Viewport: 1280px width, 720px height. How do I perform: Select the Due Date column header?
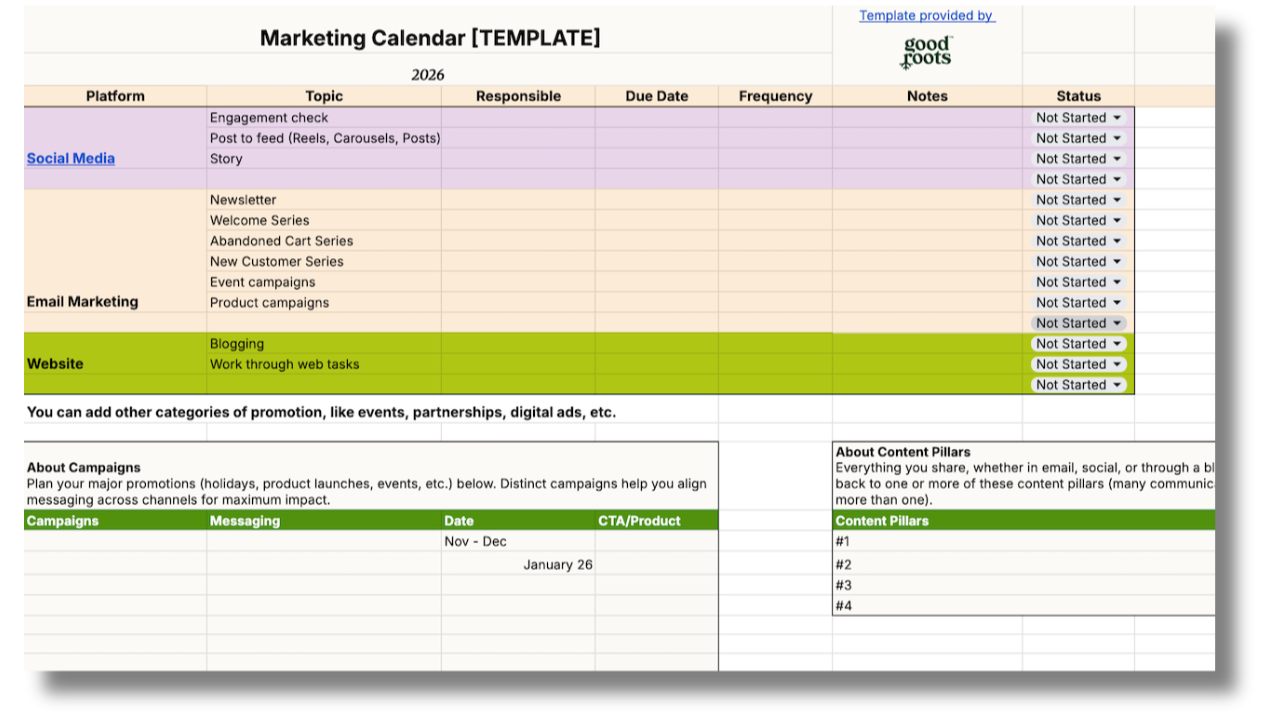click(x=656, y=96)
